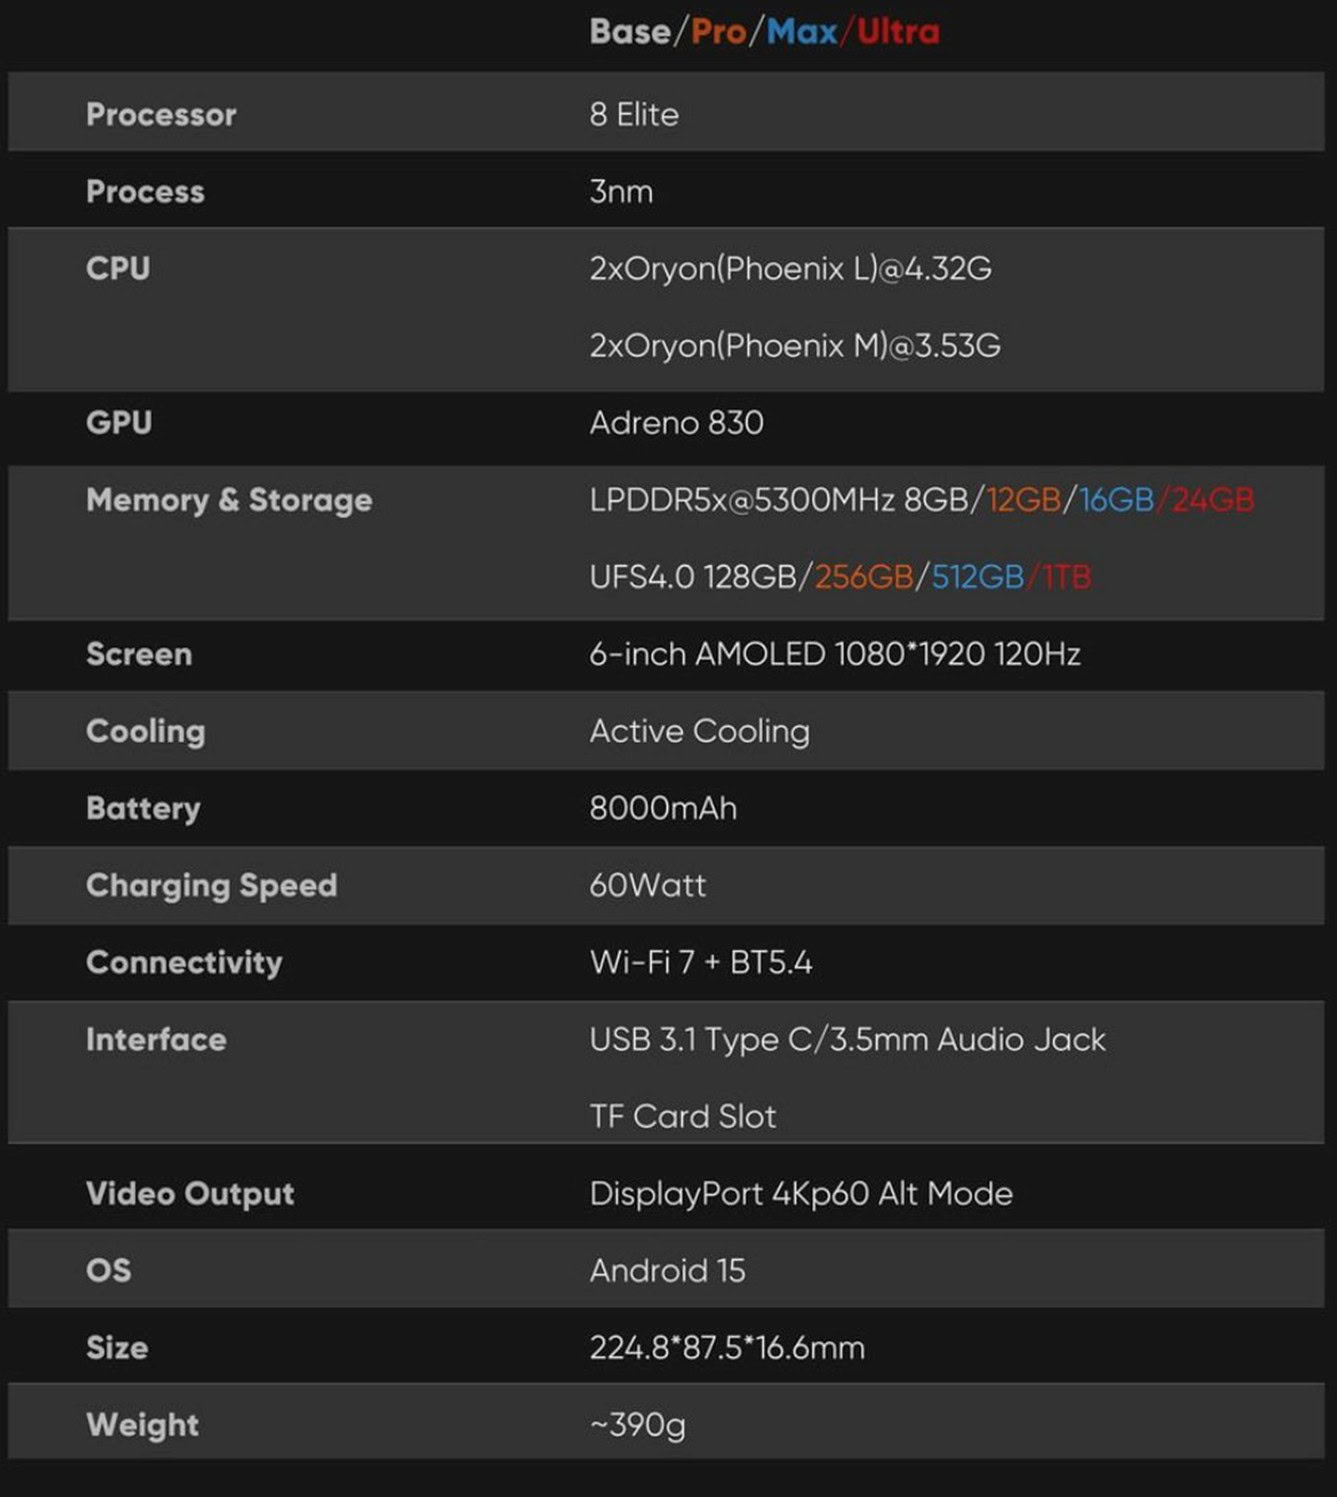Click the TF Card Slot text
1337x1497 pixels.
coord(682,1116)
